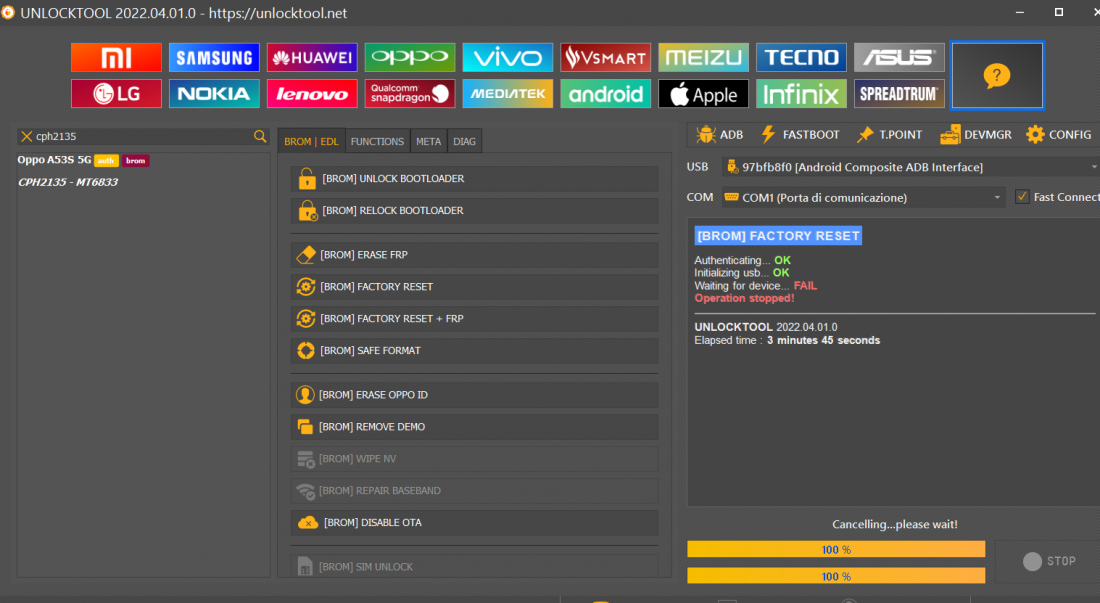This screenshot has width=1100, height=603.
Task: Open the T.POINT tool
Action: pos(890,135)
